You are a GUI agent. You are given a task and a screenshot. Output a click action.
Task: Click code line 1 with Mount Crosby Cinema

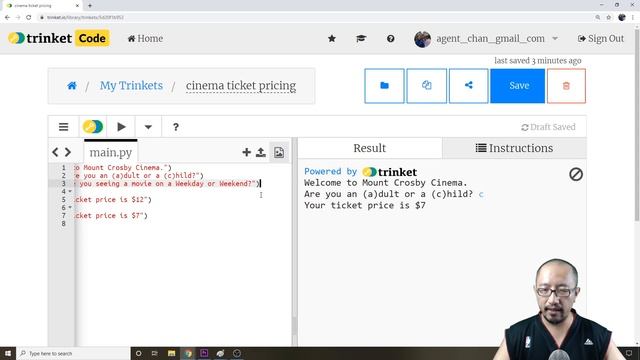point(123,168)
